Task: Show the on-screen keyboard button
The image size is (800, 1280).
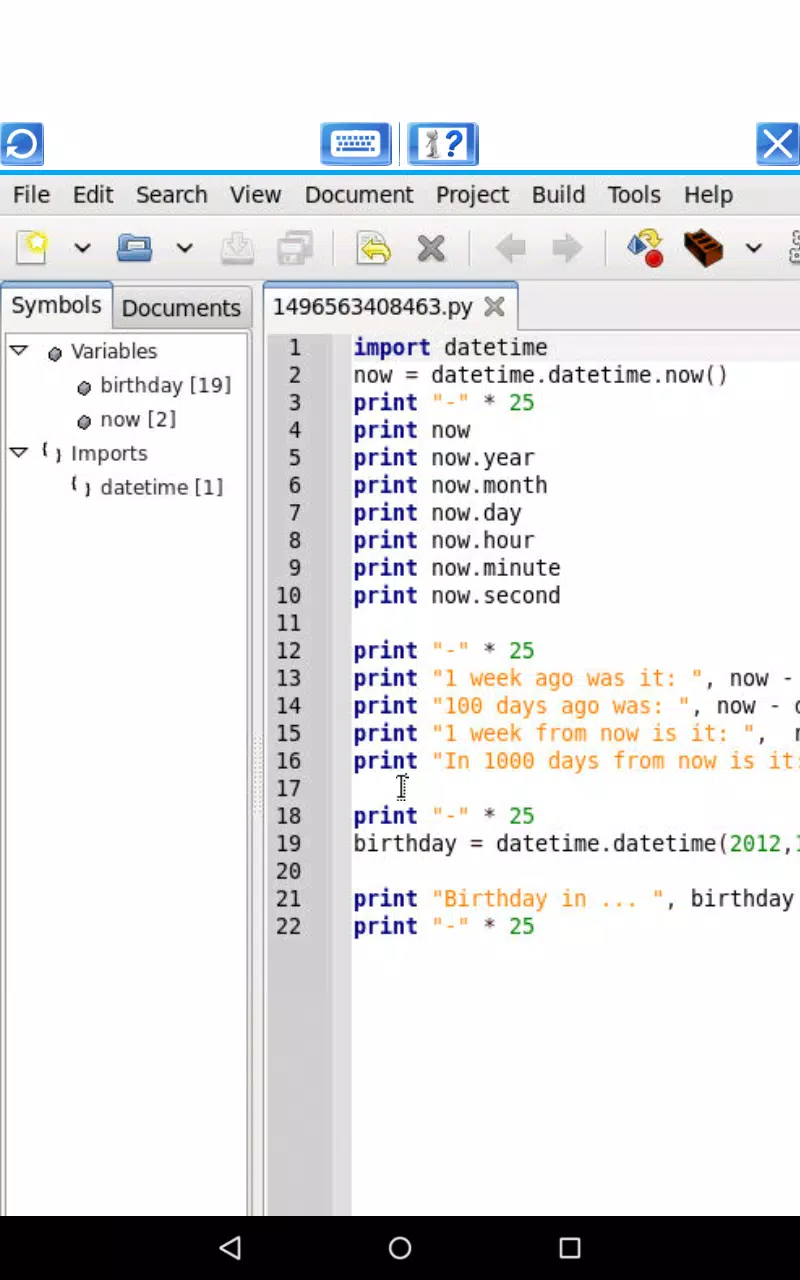Action: click(355, 144)
